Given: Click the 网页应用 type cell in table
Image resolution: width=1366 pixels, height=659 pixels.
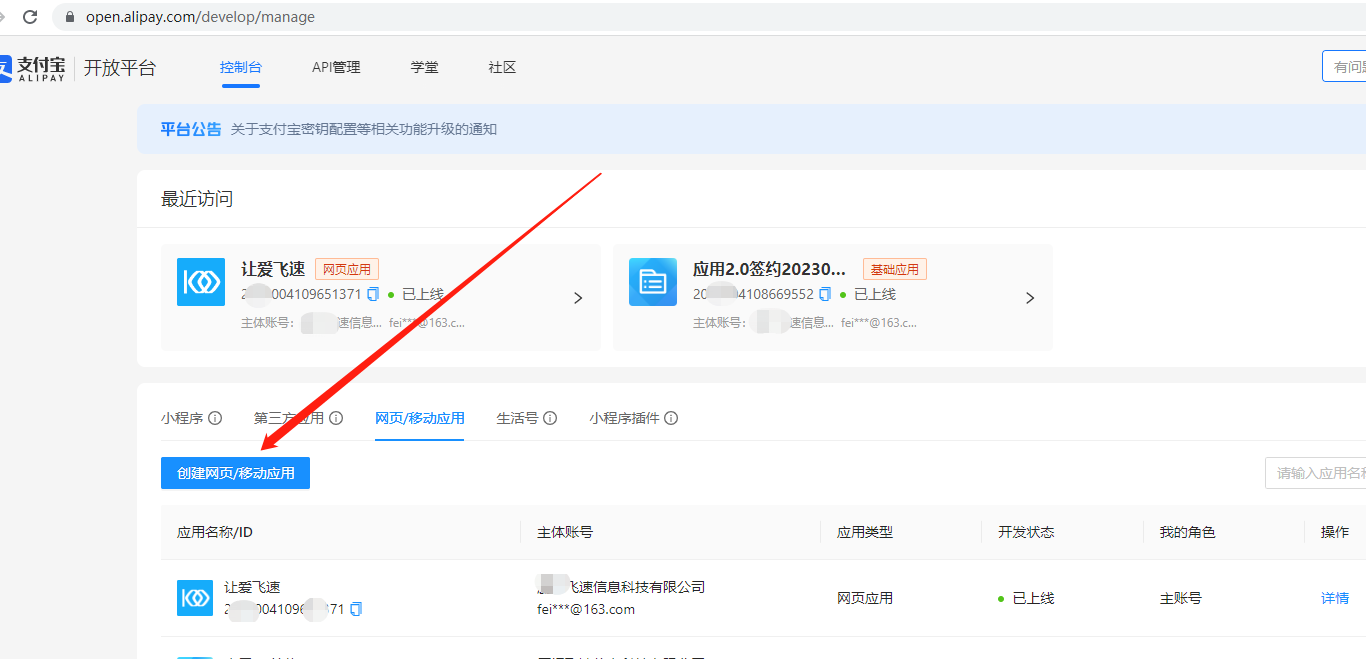Looking at the screenshot, I should [865, 598].
